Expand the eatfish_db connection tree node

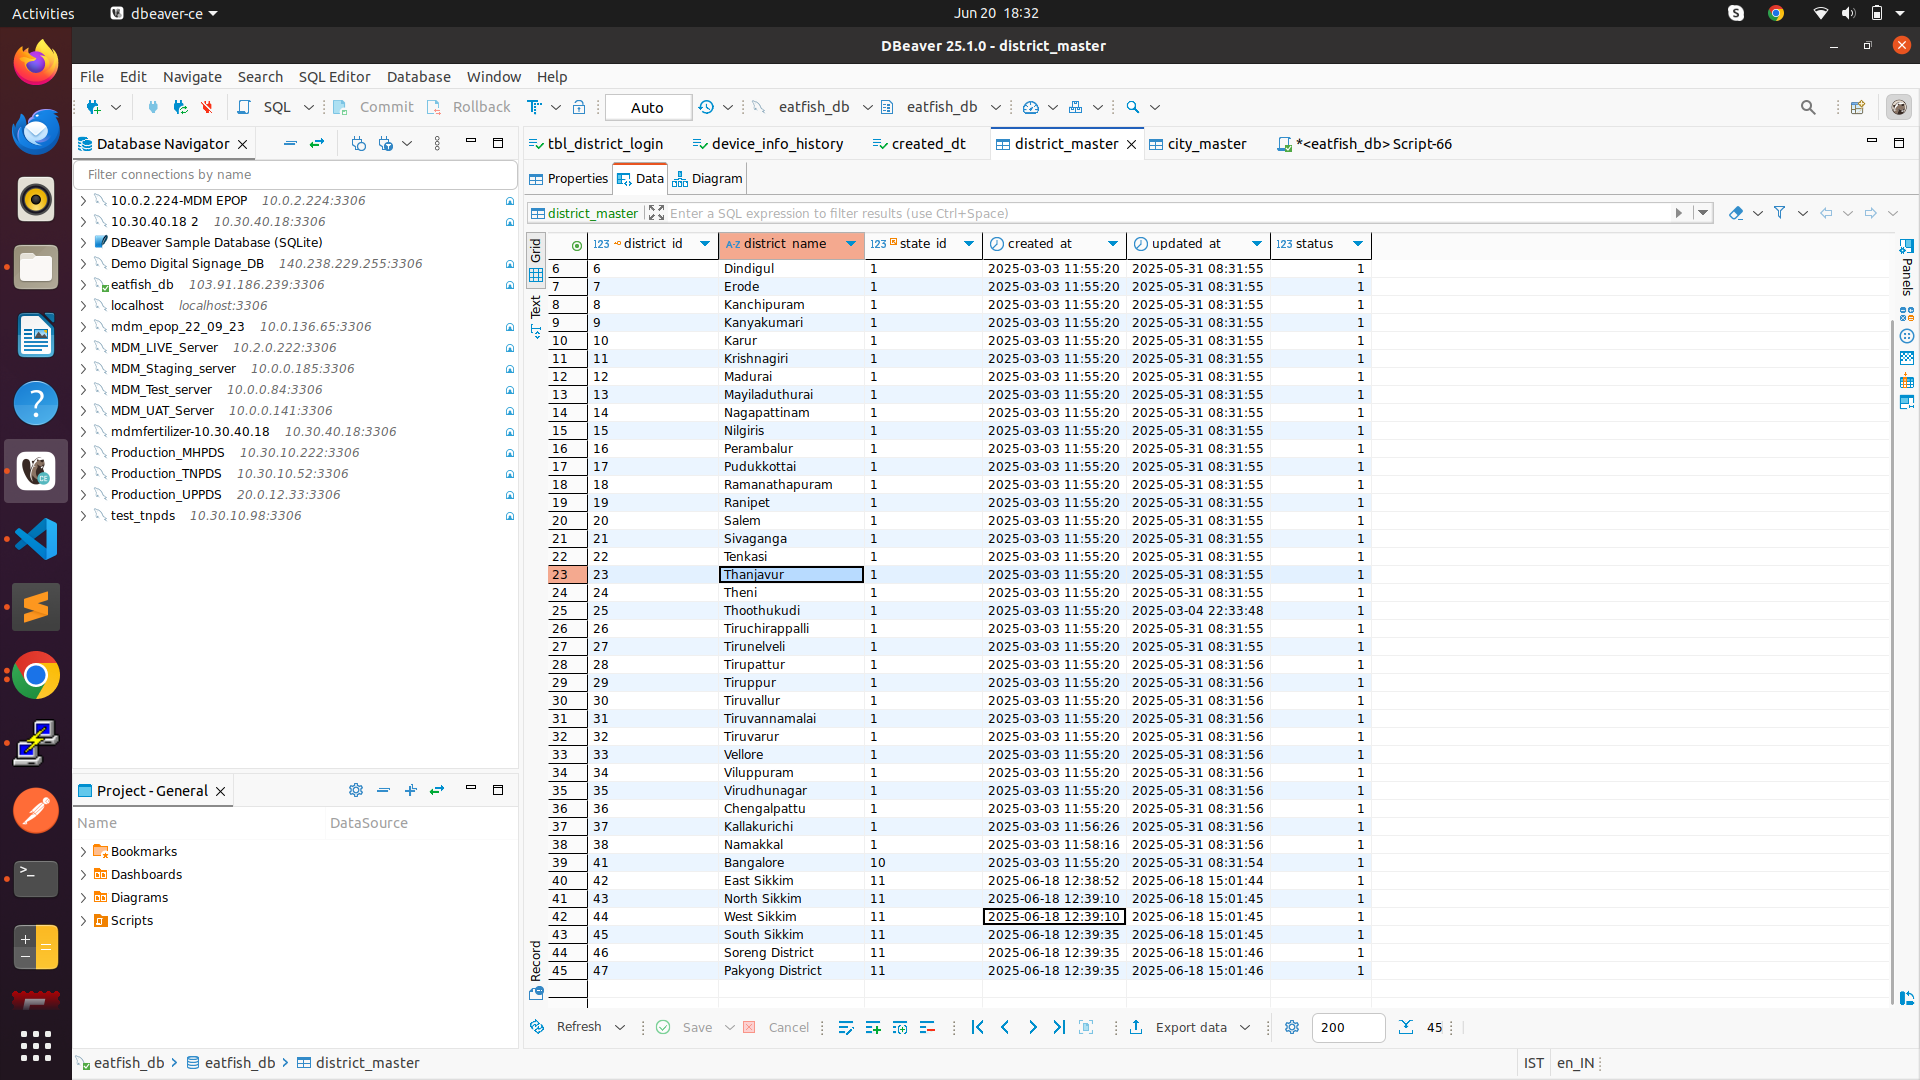point(83,285)
